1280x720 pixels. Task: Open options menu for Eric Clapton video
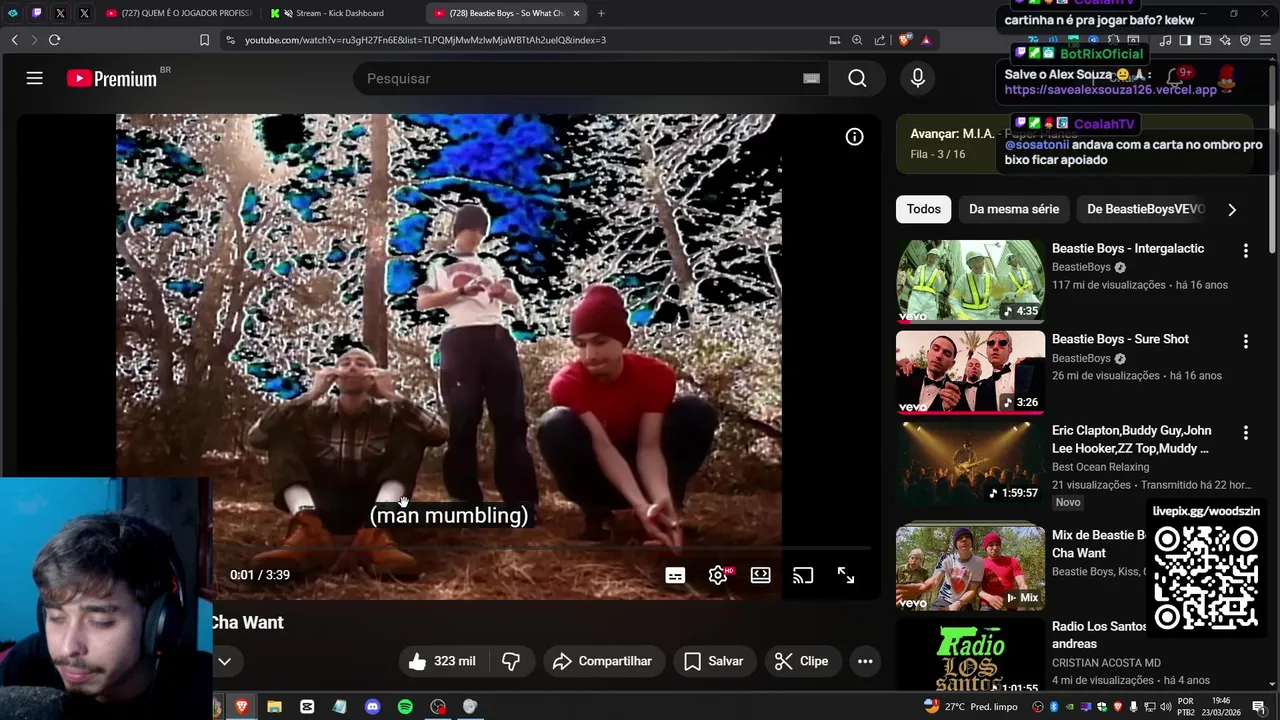click(x=1245, y=433)
